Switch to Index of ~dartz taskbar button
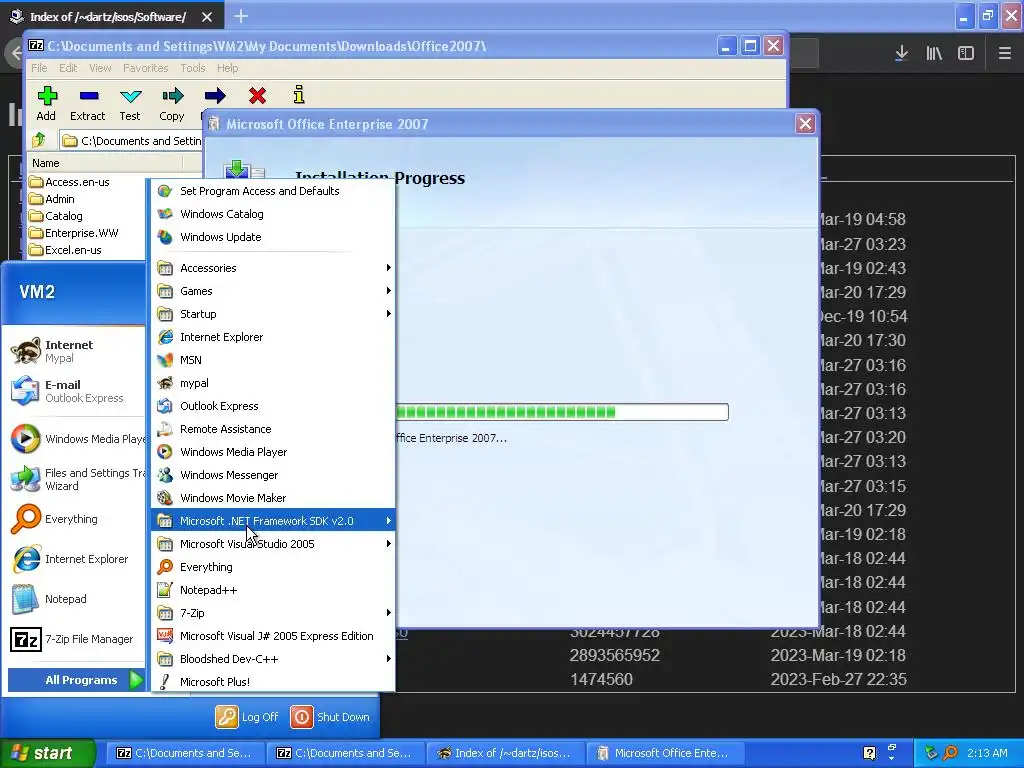 [505, 753]
